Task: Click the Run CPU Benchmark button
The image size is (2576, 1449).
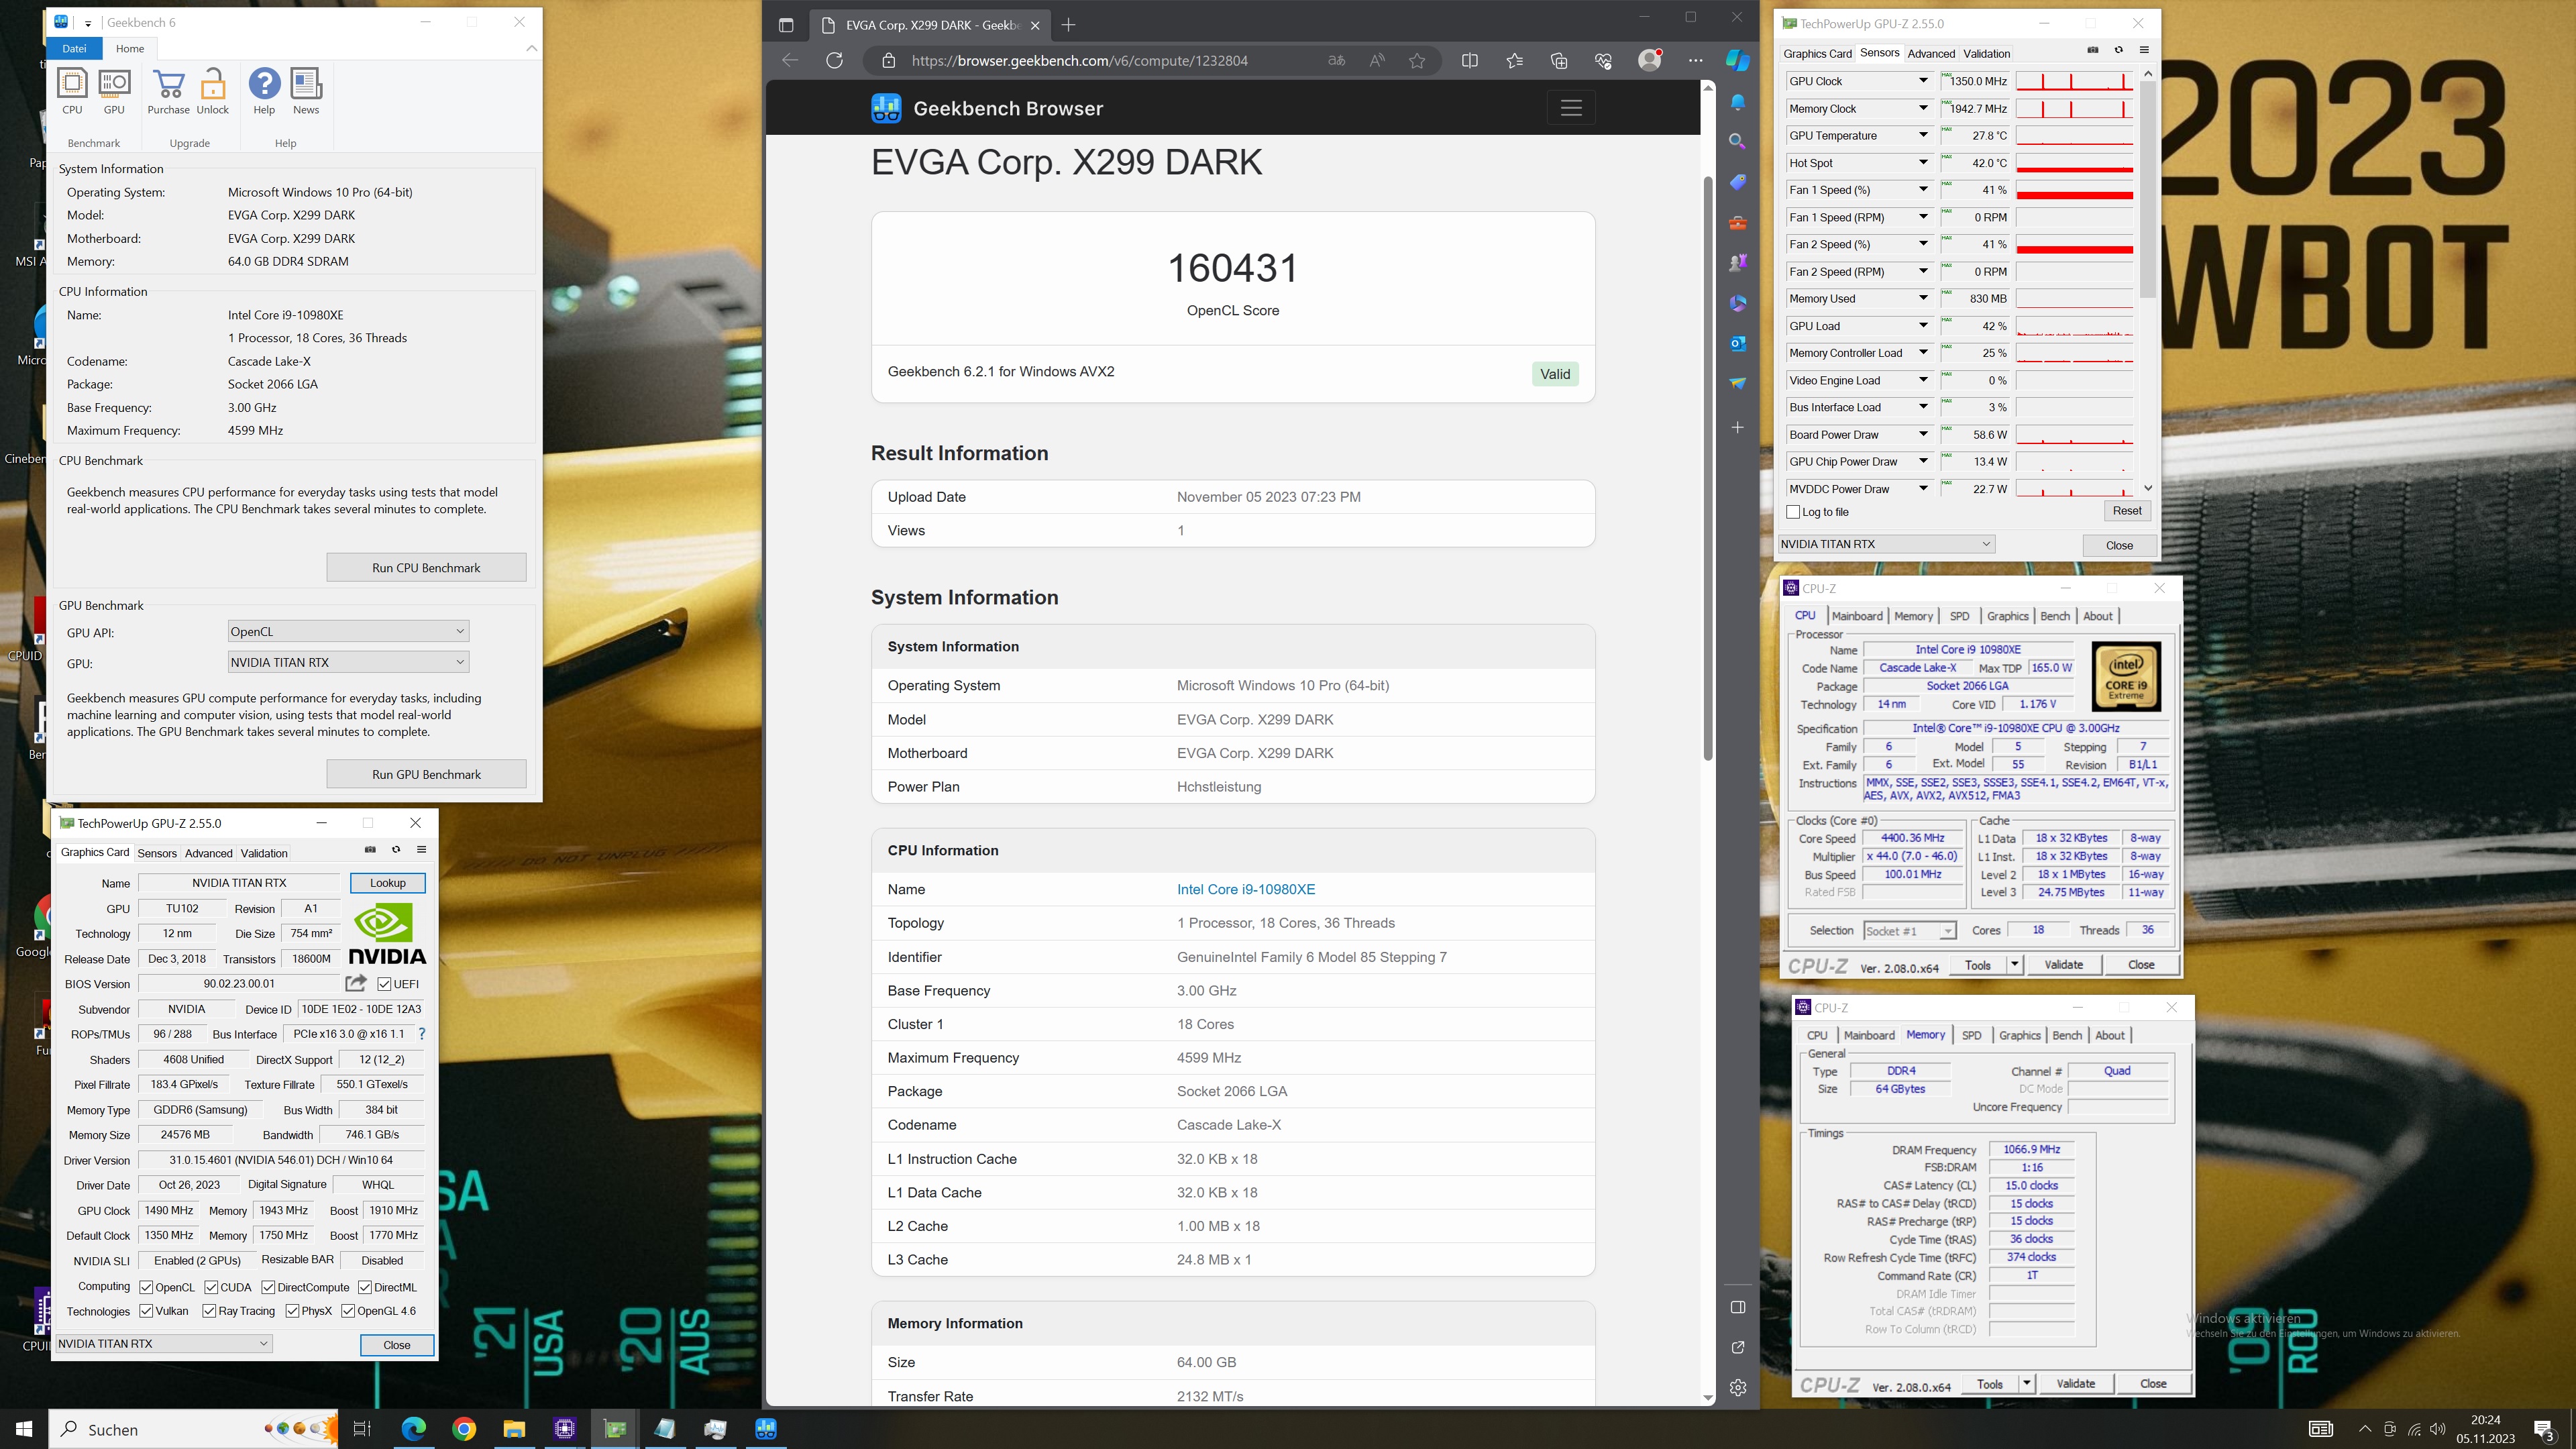Action: coord(426,568)
